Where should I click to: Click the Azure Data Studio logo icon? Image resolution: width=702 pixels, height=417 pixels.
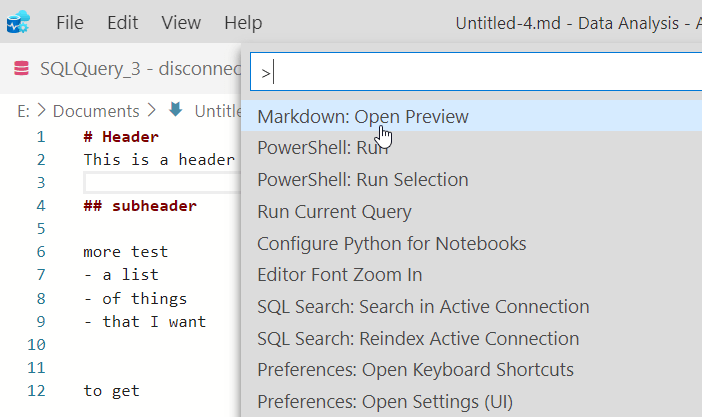[x=18, y=21]
